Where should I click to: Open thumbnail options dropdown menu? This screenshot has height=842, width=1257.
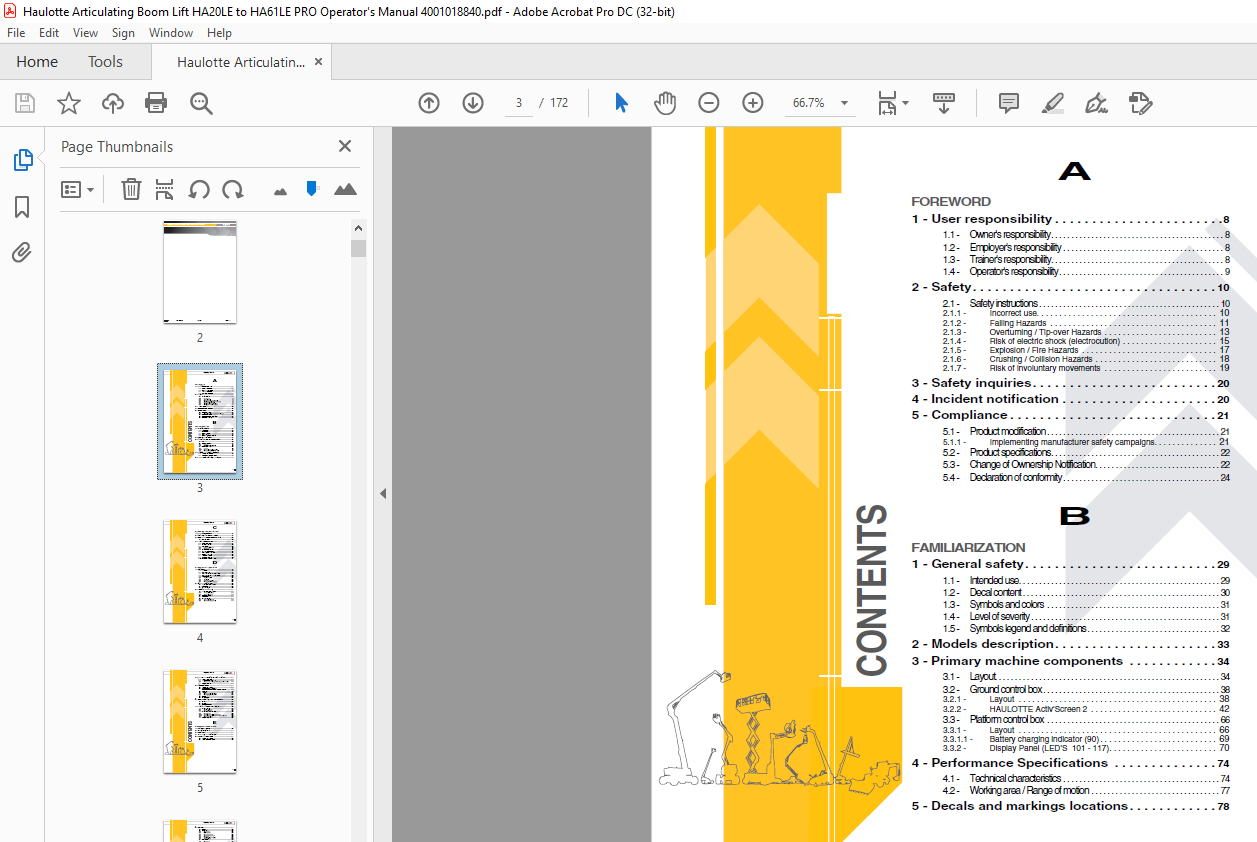[x=77, y=189]
